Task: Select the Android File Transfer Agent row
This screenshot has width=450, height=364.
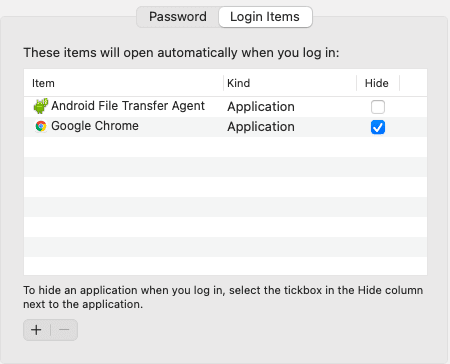Action: coord(225,107)
